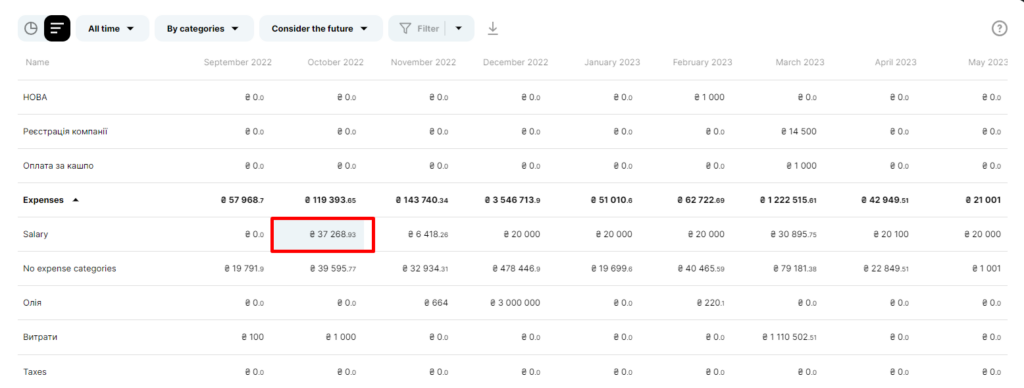Viewport: 1024px width, 388px height.
Task: Click Expenses total 51 010.6 for January 2023
Action: (612, 201)
